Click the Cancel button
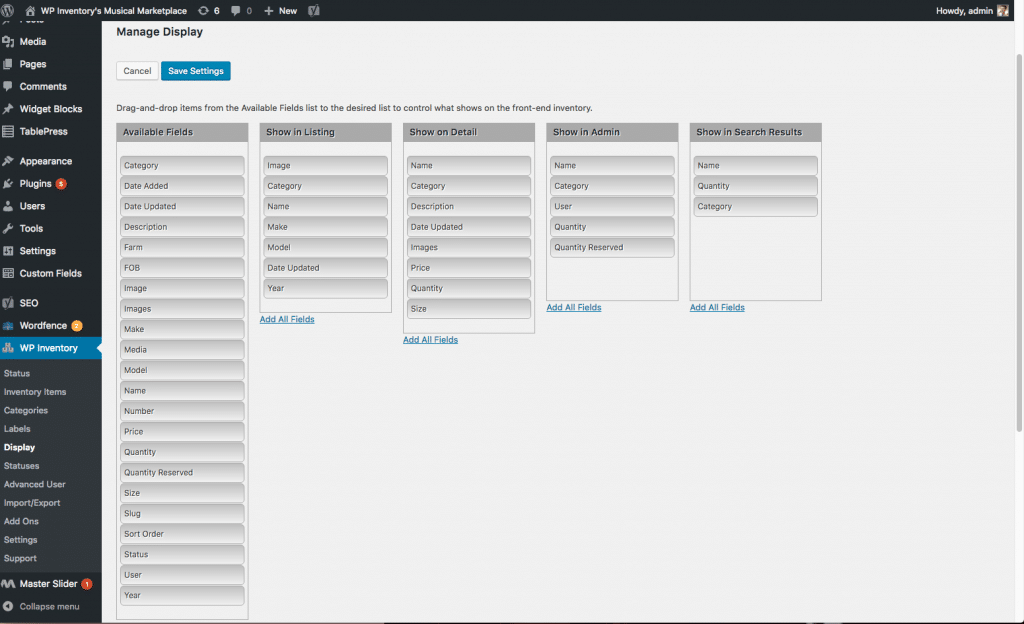 (x=137, y=70)
